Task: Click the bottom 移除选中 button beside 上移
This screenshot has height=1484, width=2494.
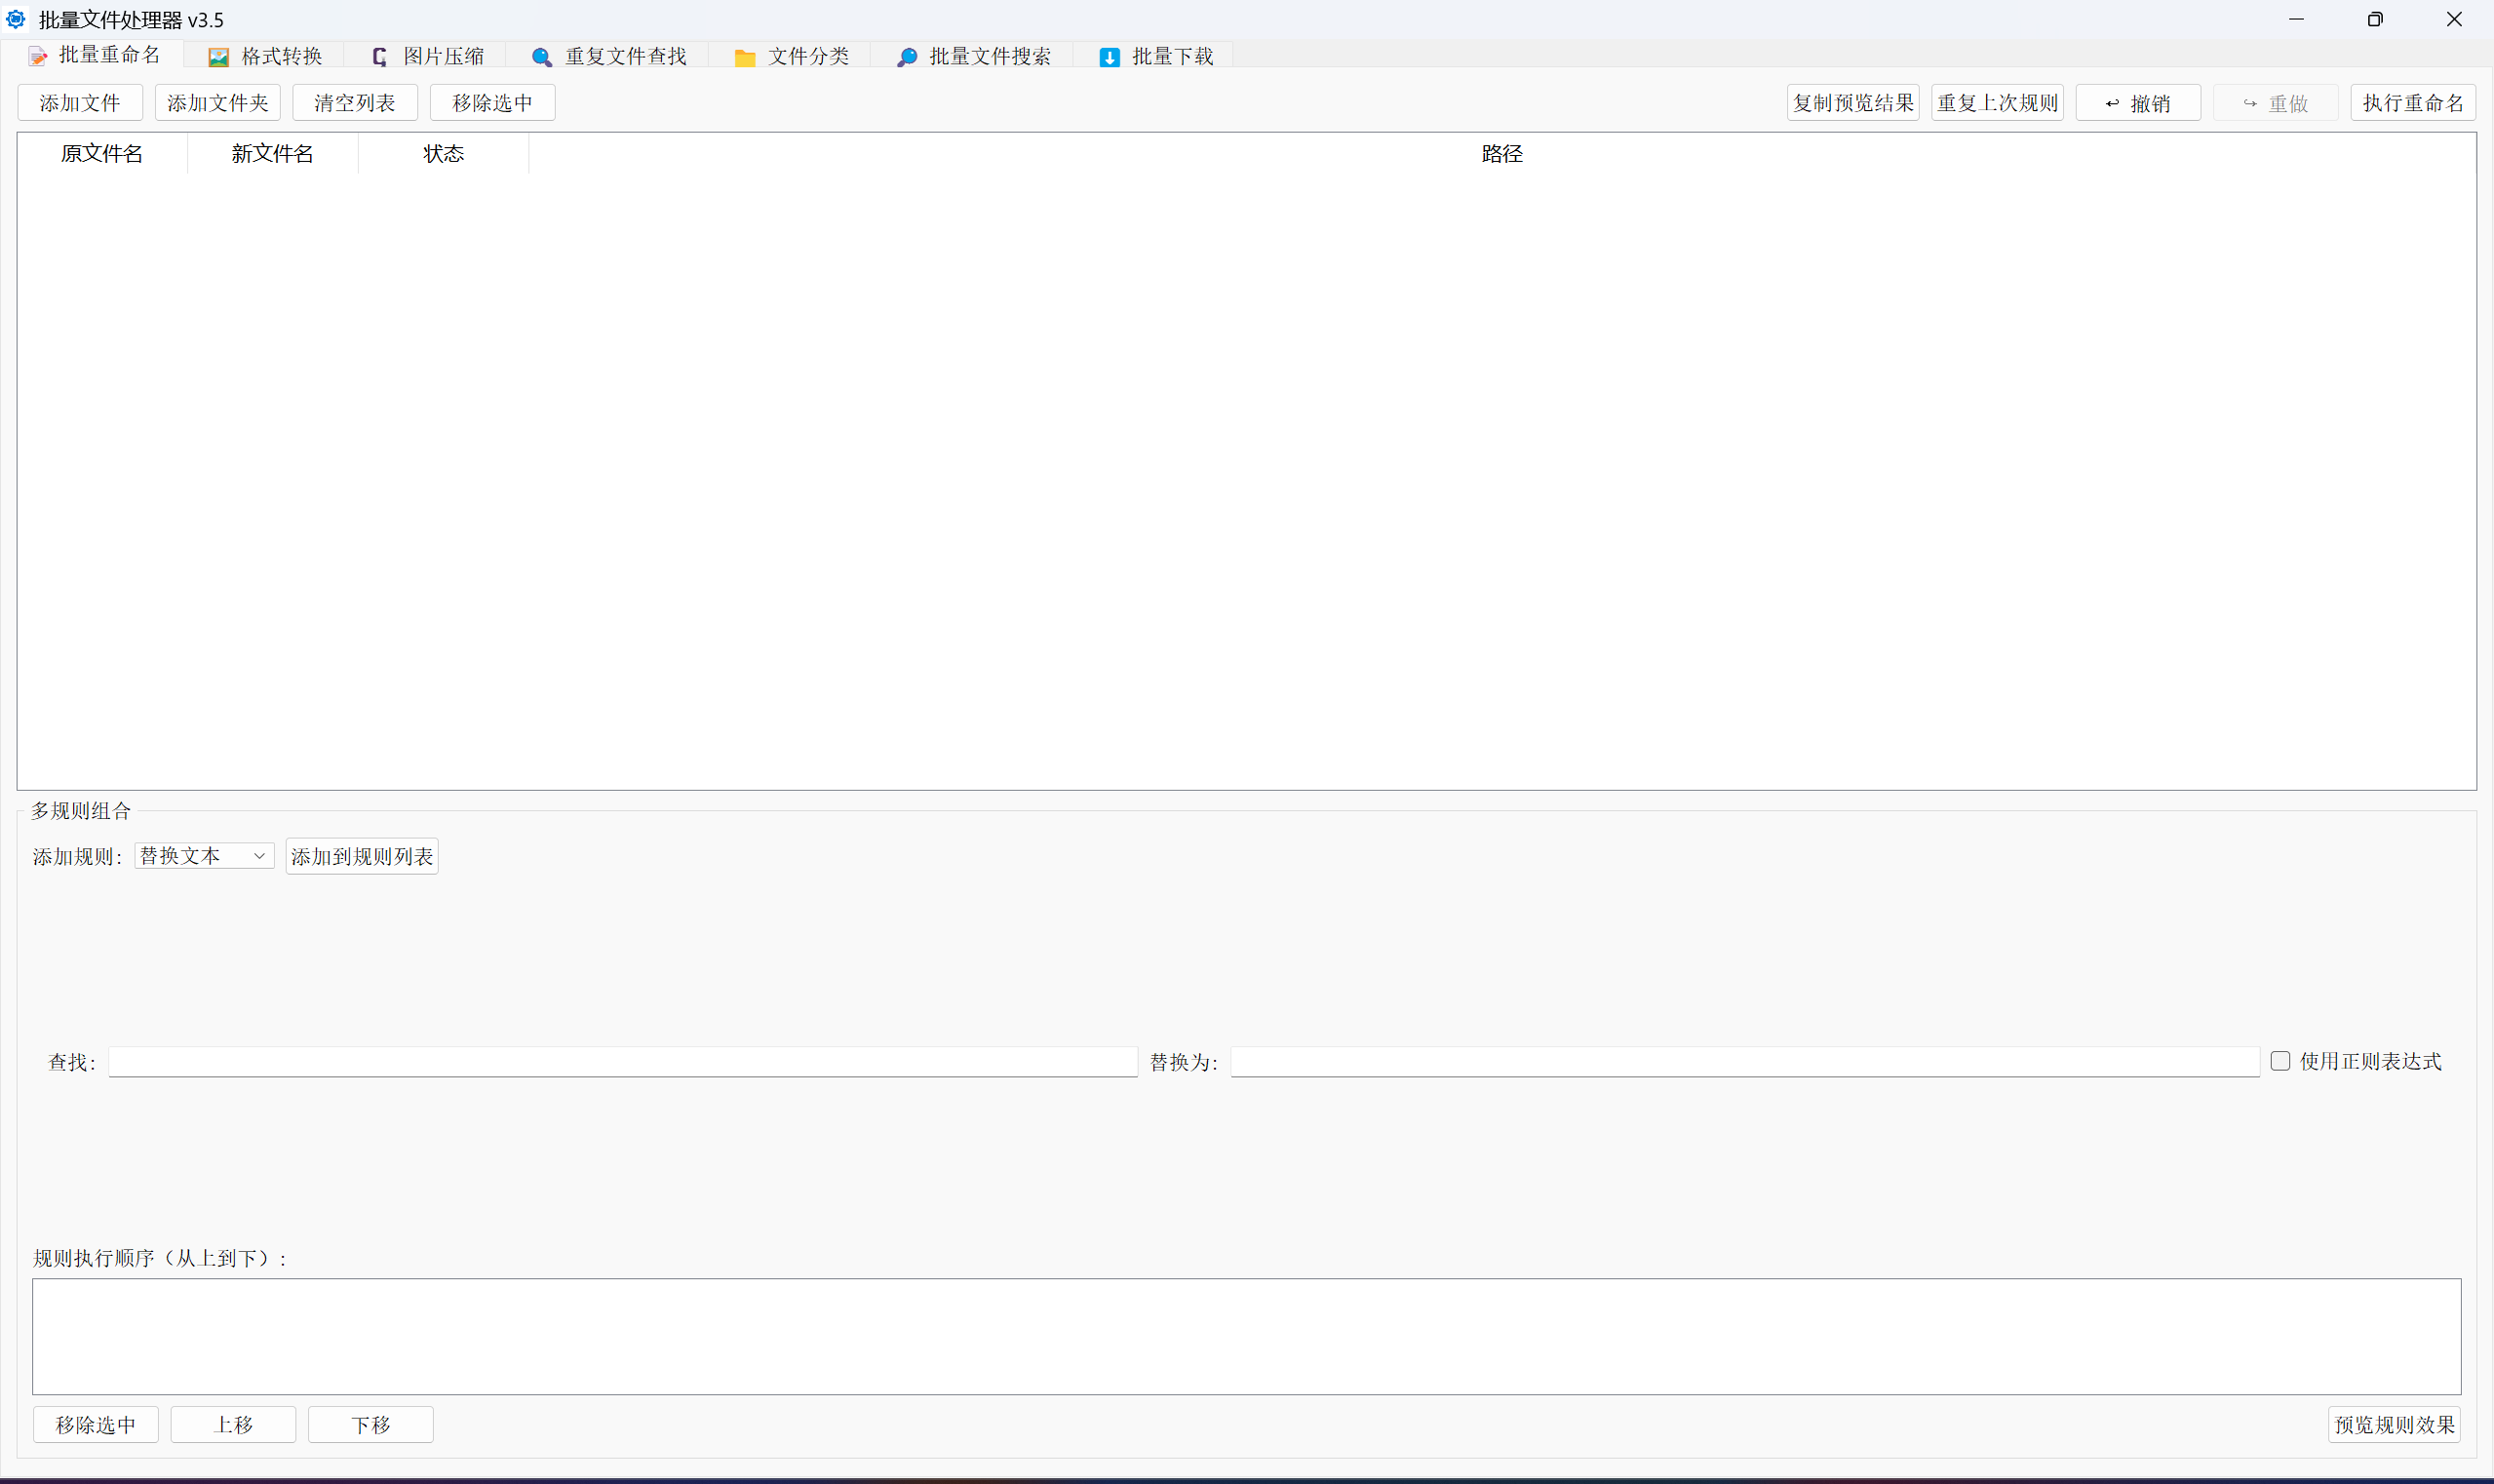Action: coord(96,1424)
